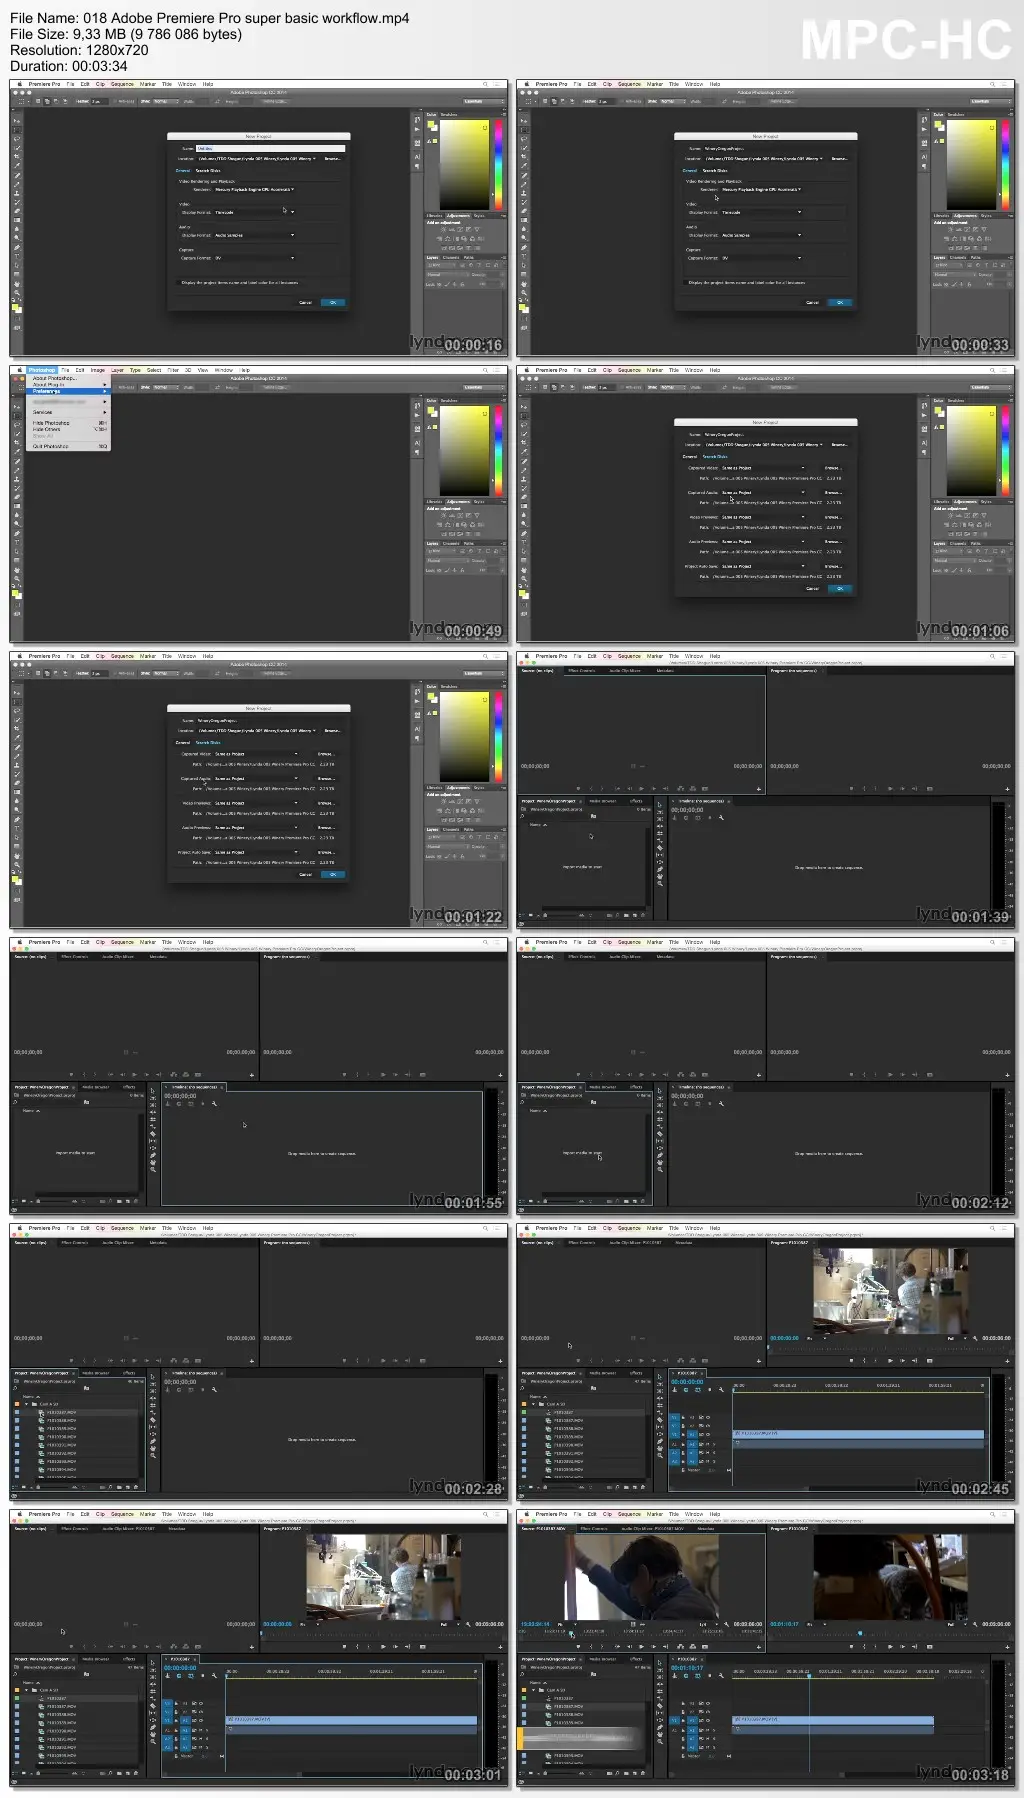Switch to Scratch Disks tab in the 00:00:16 dialog

(208, 171)
